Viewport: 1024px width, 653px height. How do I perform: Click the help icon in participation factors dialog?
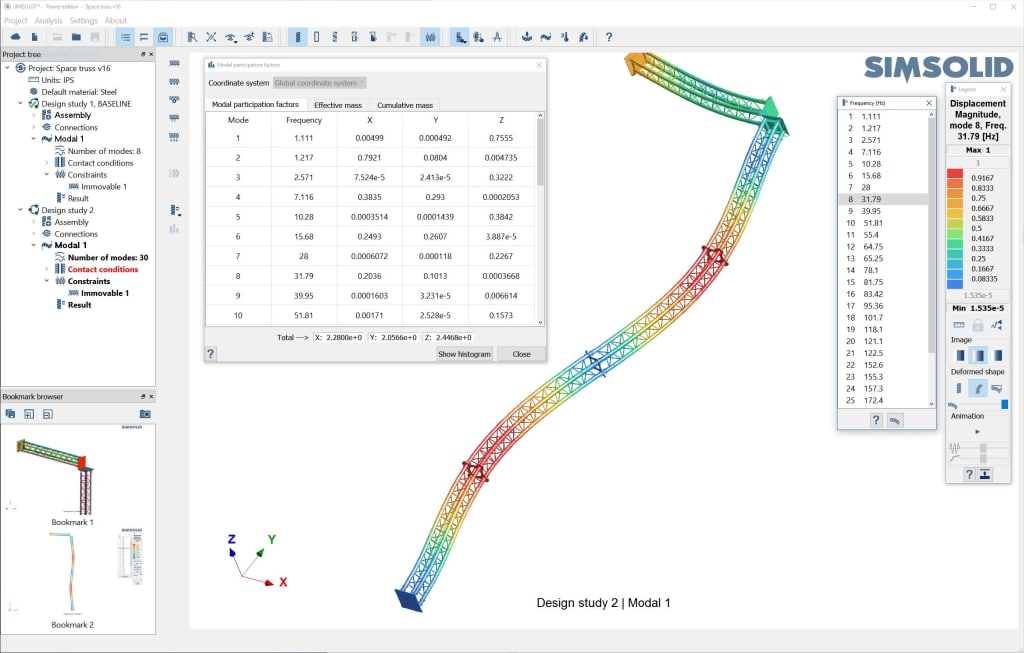tap(210, 354)
